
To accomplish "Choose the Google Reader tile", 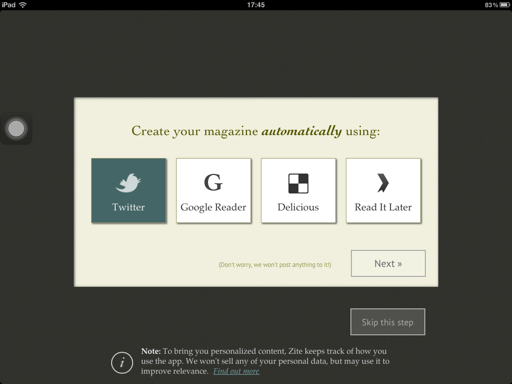I will (x=214, y=190).
